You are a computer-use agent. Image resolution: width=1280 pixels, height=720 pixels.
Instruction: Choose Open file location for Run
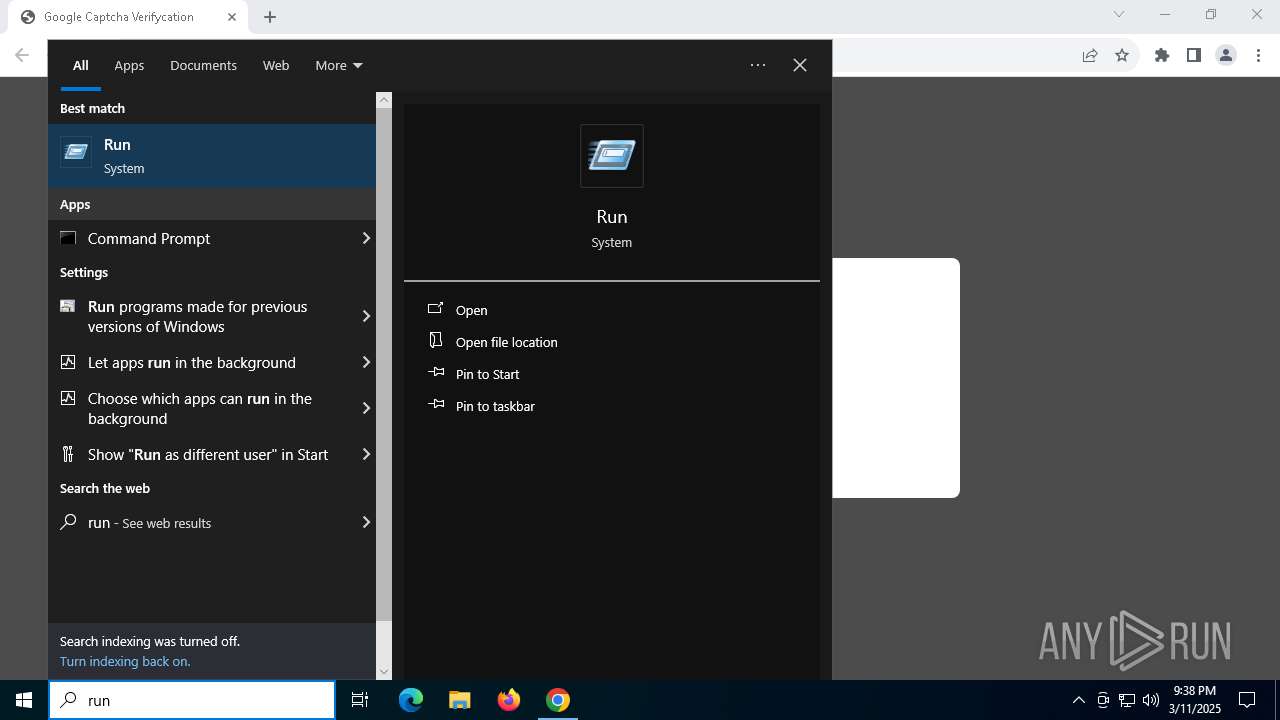(507, 342)
